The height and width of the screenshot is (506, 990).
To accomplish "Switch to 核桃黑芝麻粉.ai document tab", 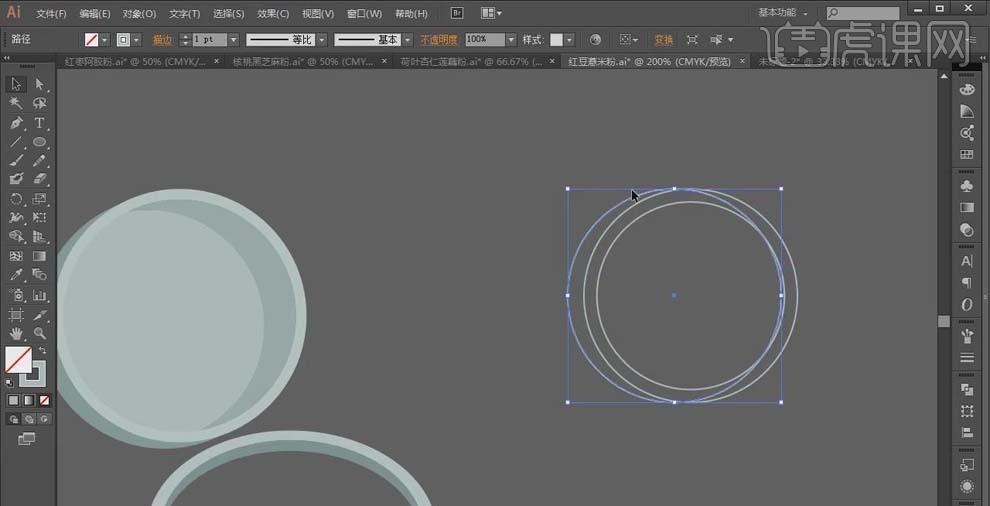I will click(x=303, y=61).
